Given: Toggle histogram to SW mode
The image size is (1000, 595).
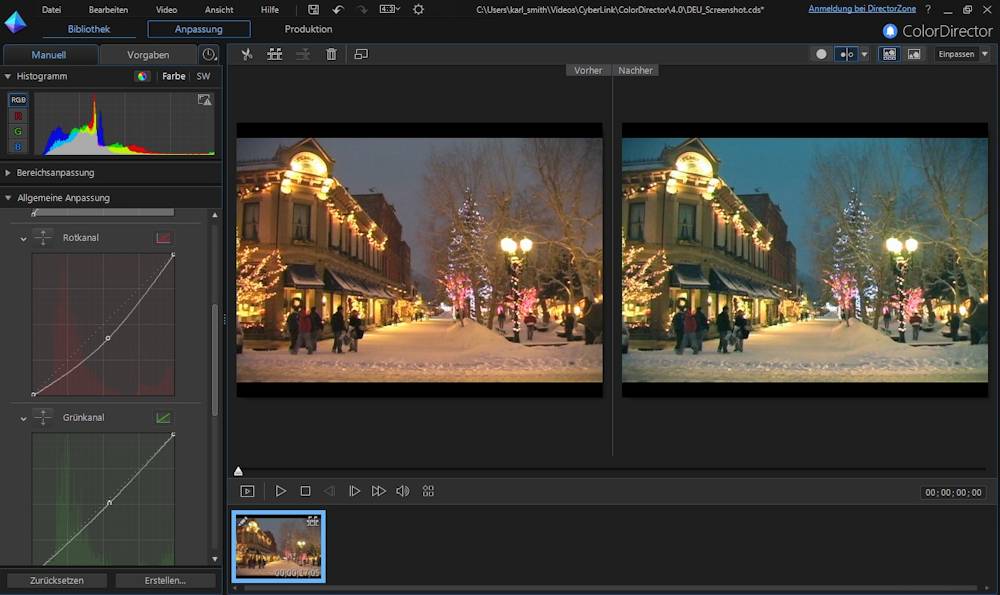Looking at the screenshot, I should coord(203,76).
